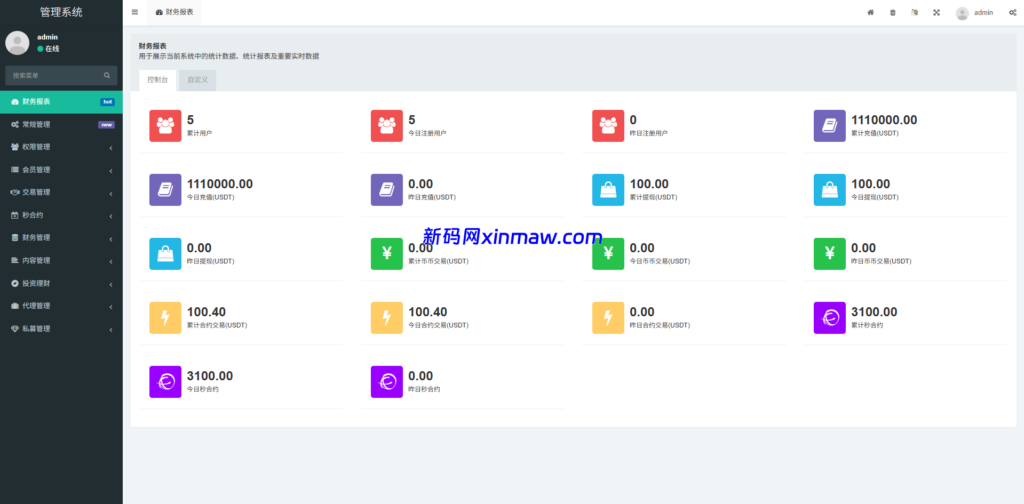Click the 在线 status text under admin

click(x=52, y=49)
